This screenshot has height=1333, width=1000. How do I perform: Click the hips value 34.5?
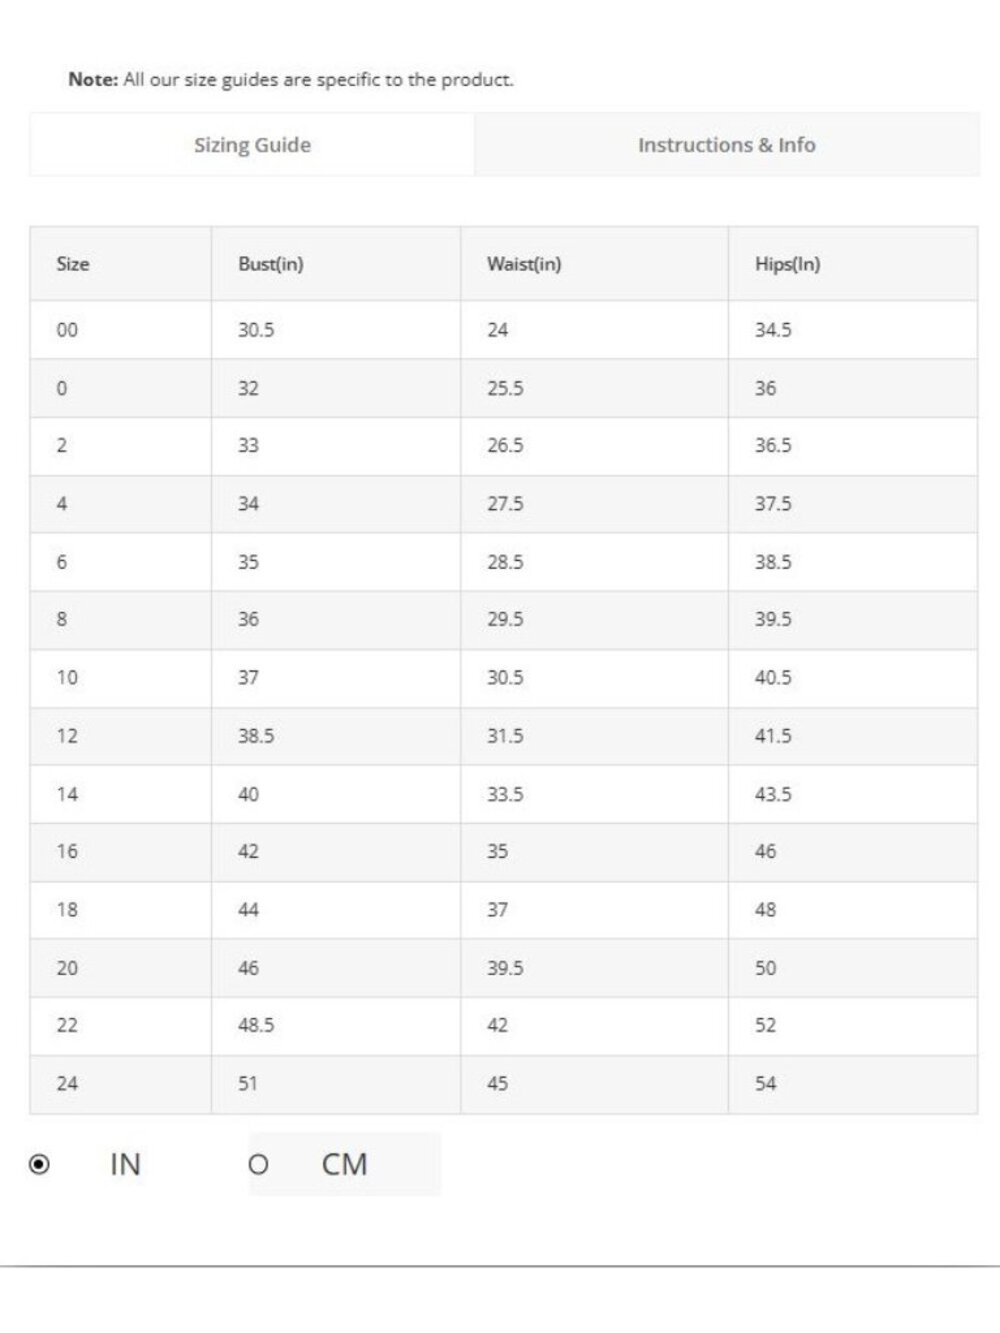(x=773, y=330)
